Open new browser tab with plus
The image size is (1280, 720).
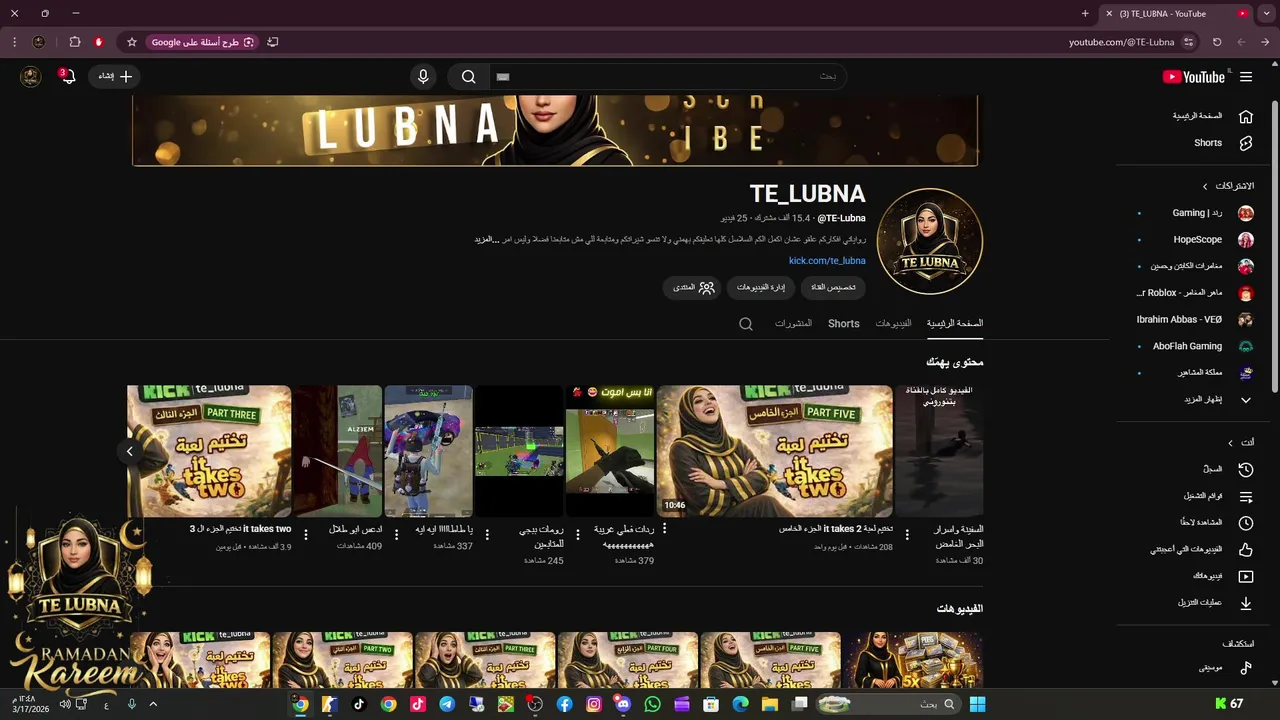(1085, 14)
